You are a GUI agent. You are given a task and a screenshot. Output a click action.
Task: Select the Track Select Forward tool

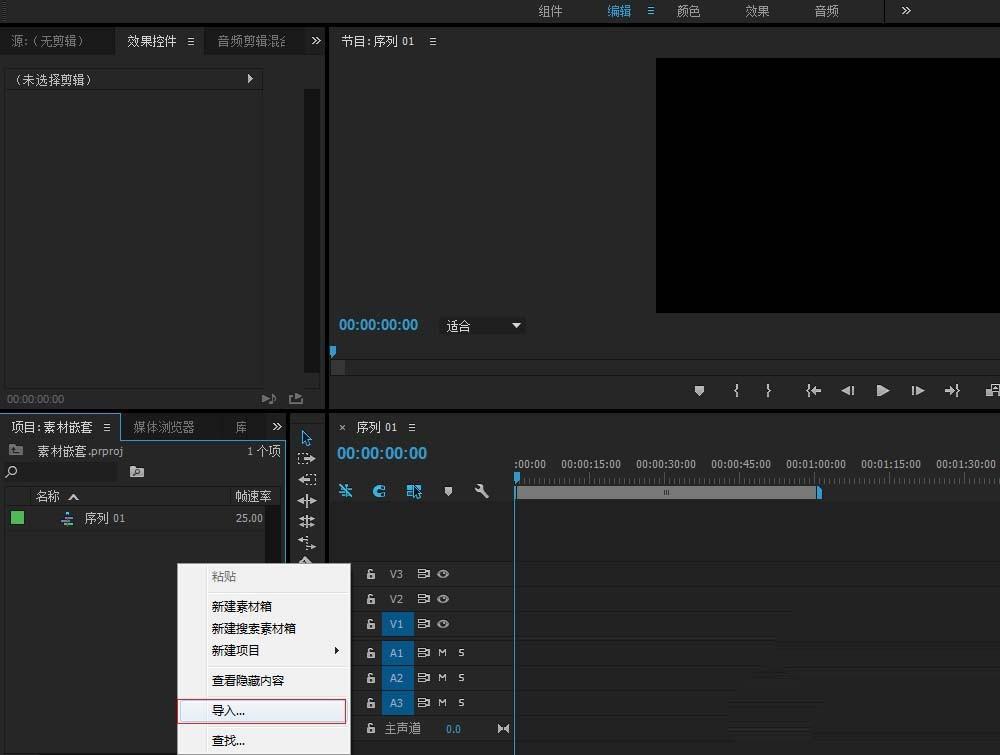pyautogui.click(x=307, y=459)
